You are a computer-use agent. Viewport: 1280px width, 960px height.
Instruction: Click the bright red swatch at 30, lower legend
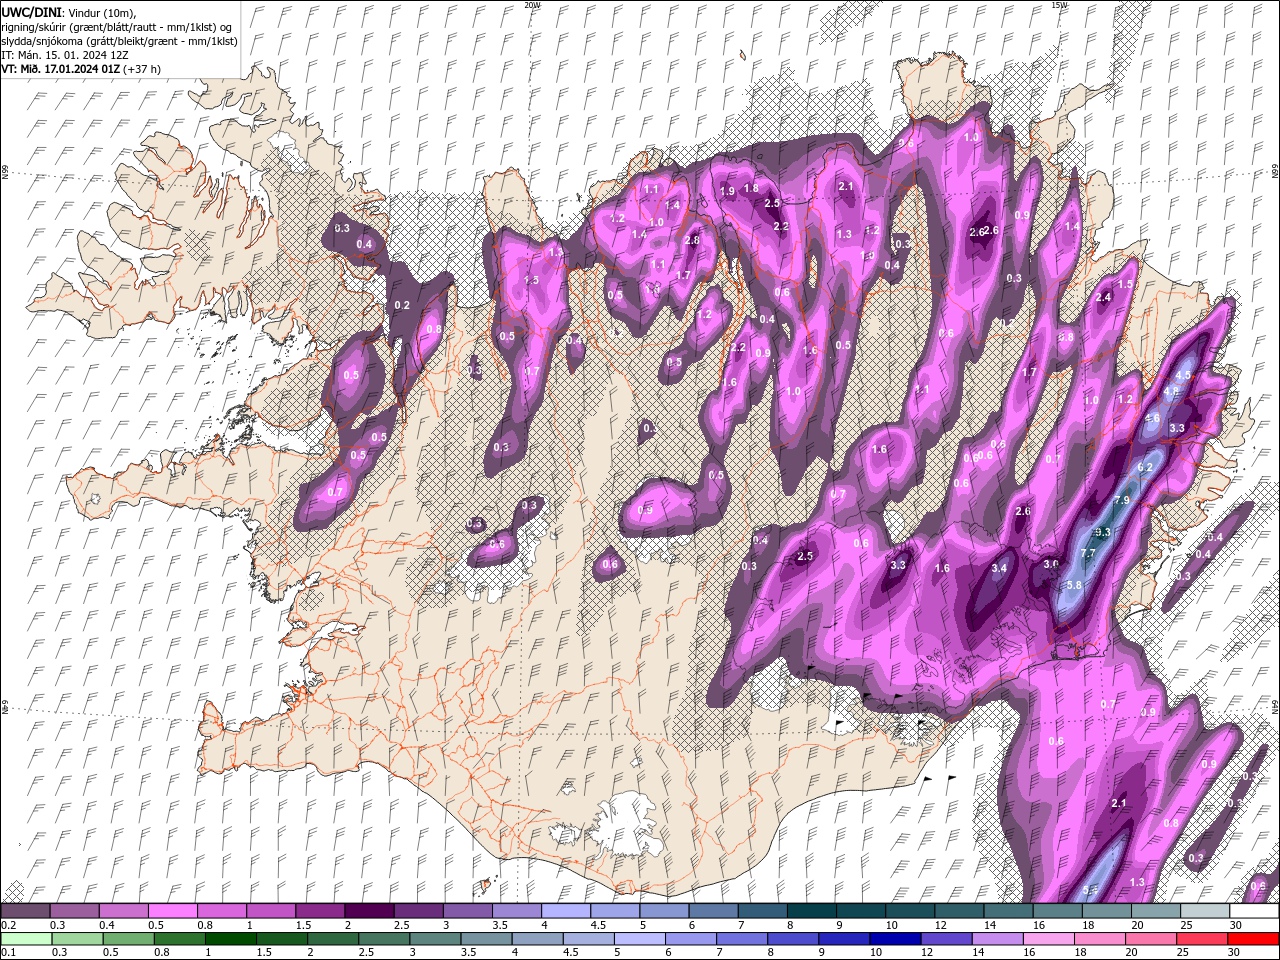click(x=1253, y=938)
